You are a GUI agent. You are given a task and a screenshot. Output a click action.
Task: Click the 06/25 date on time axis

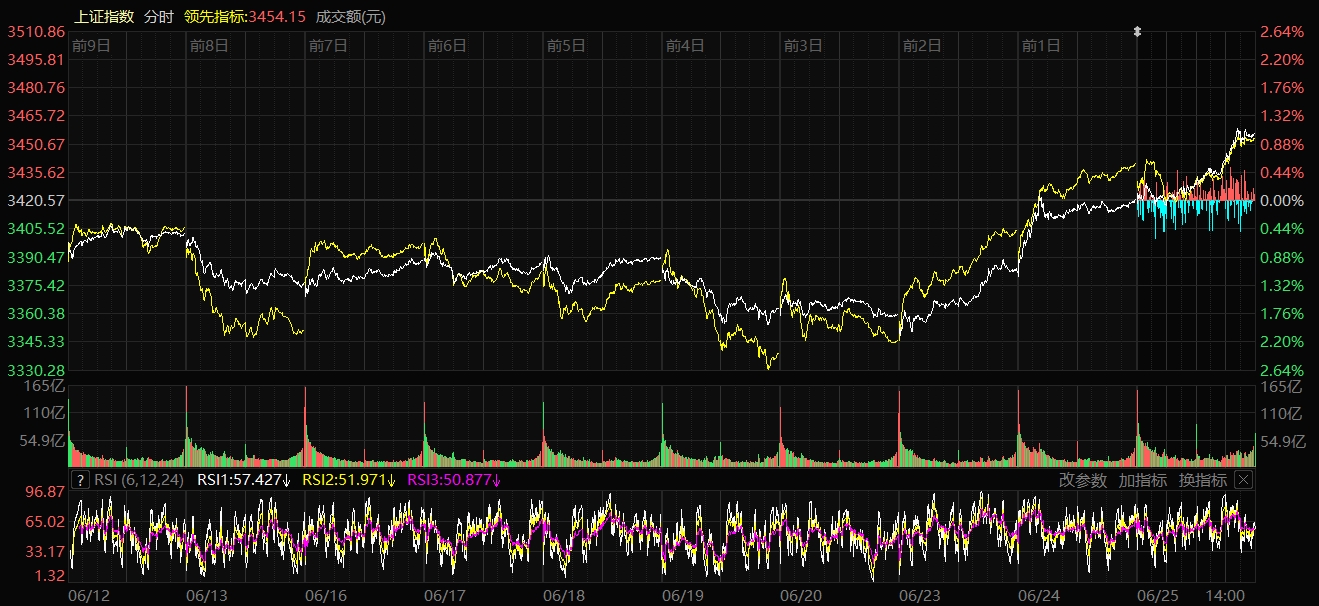point(1158,595)
